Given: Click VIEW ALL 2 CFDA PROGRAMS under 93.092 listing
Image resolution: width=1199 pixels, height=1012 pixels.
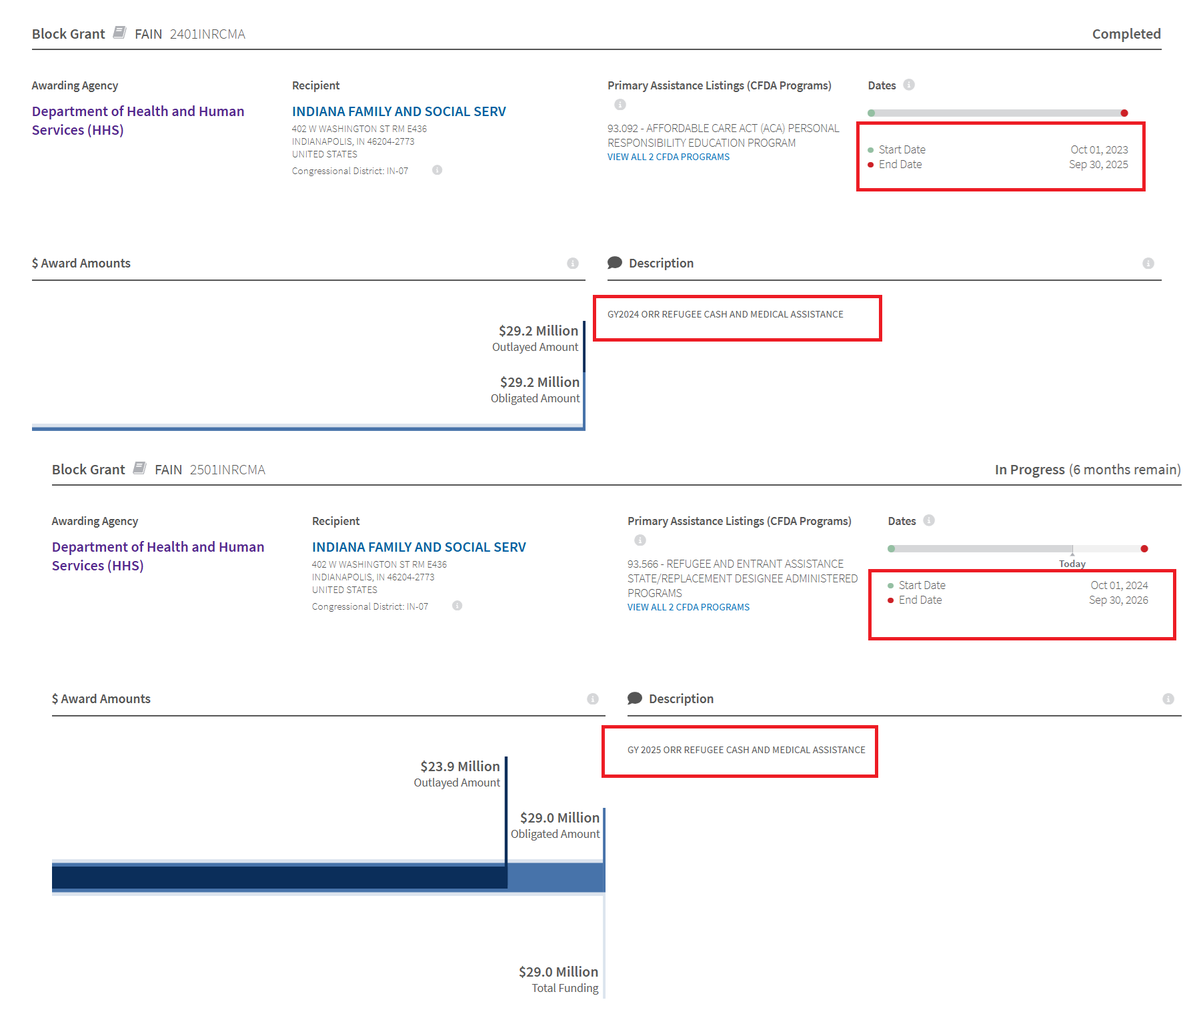Looking at the screenshot, I should coord(668,157).
